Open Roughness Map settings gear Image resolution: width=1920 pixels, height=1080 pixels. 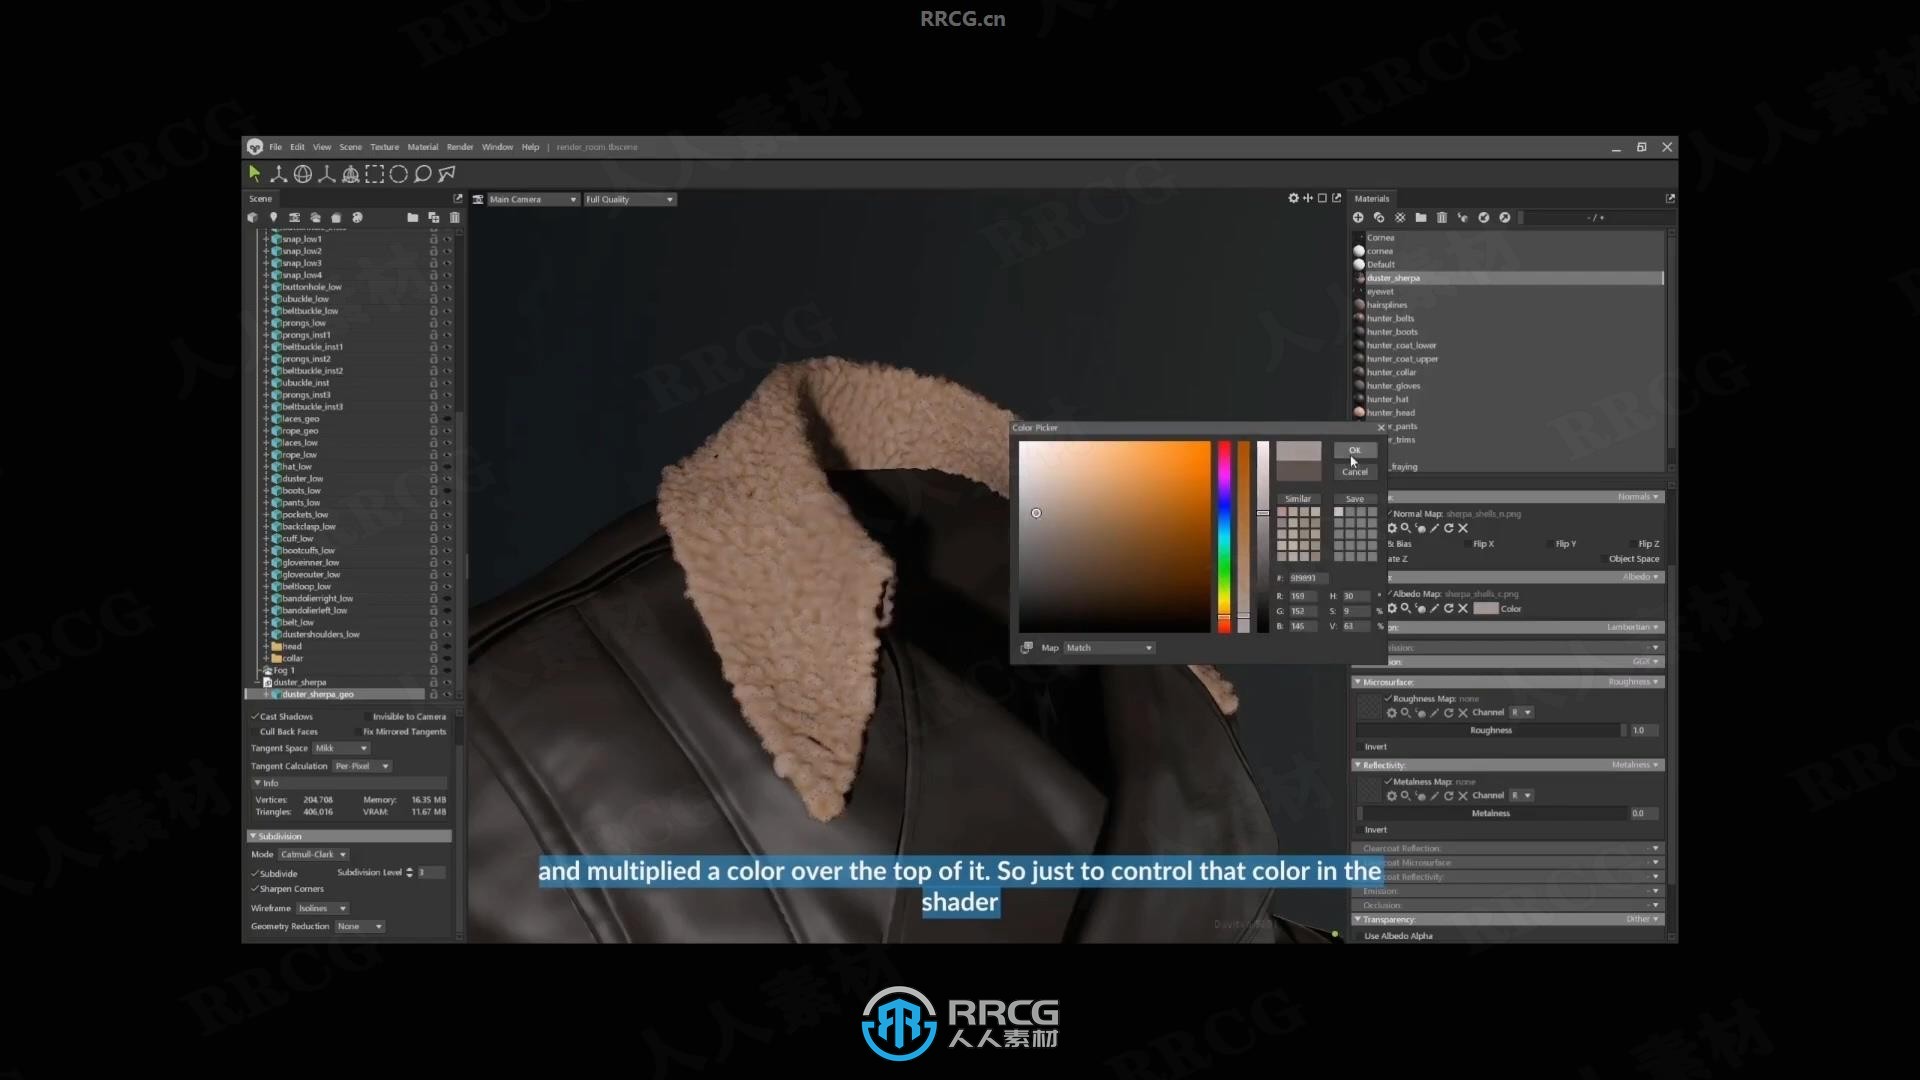pyautogui.click(x=1391, y=713)
